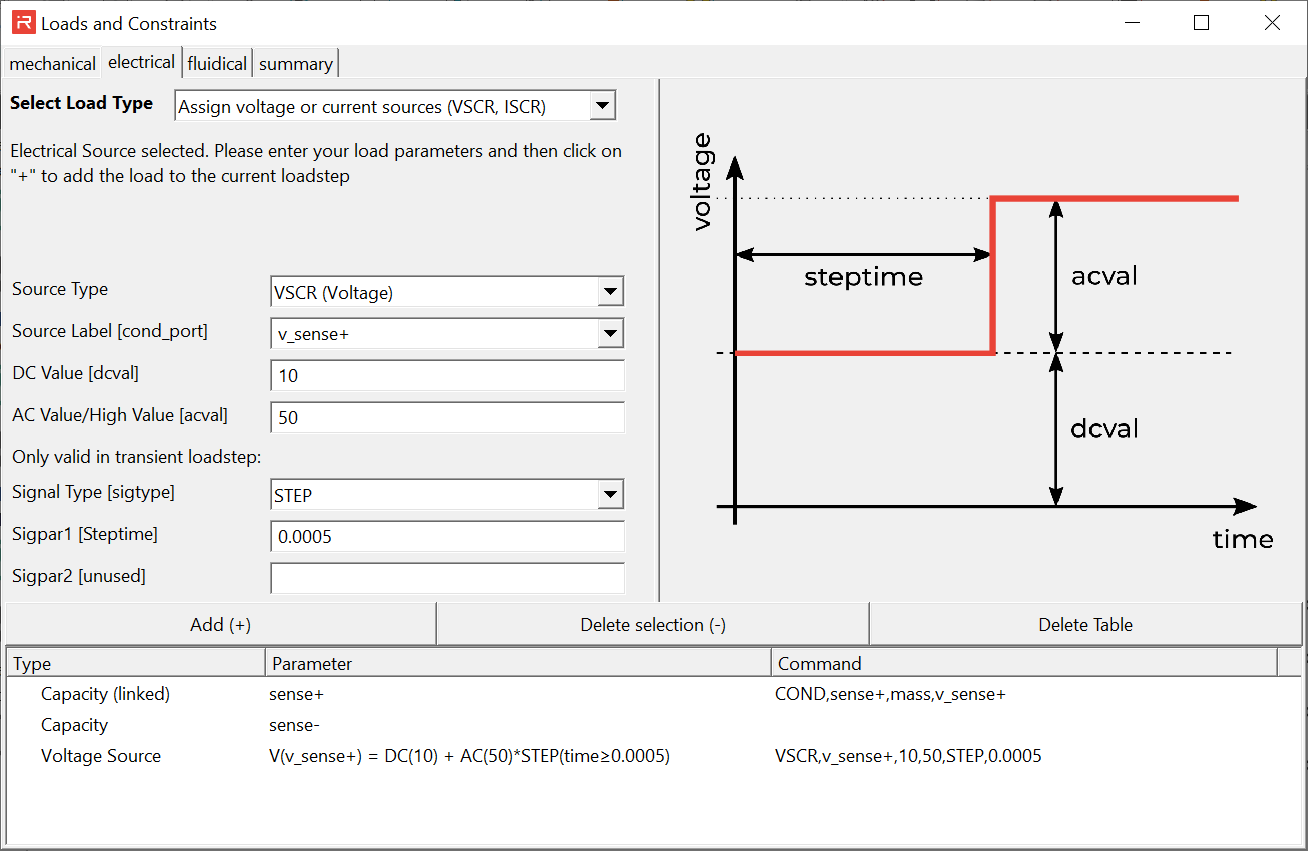Switch to the summary tab

pyautogui.click(x=296, y=63)
